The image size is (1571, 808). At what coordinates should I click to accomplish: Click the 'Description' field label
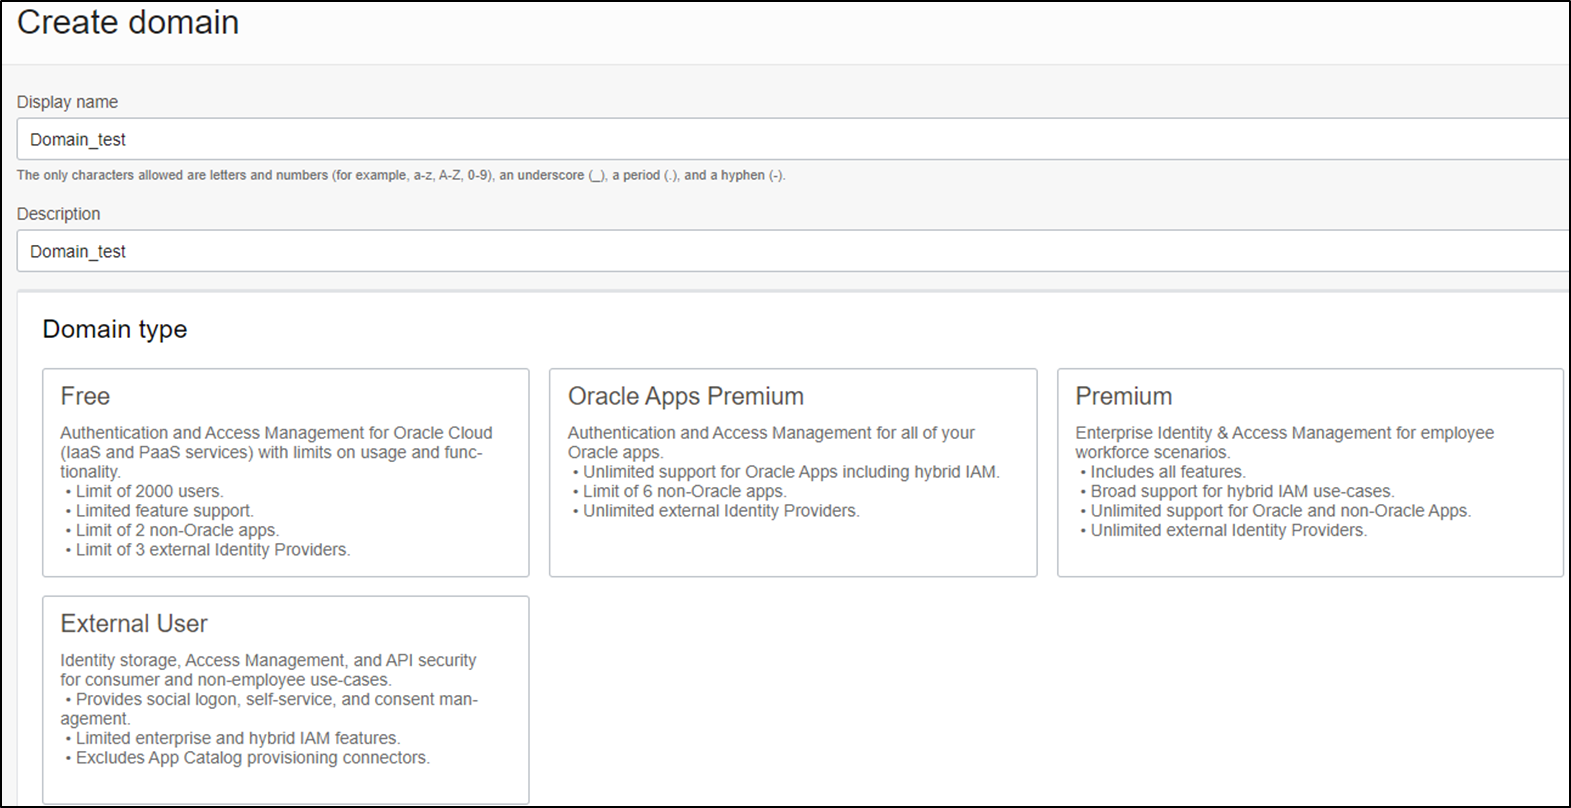click(x=58, y=214)
